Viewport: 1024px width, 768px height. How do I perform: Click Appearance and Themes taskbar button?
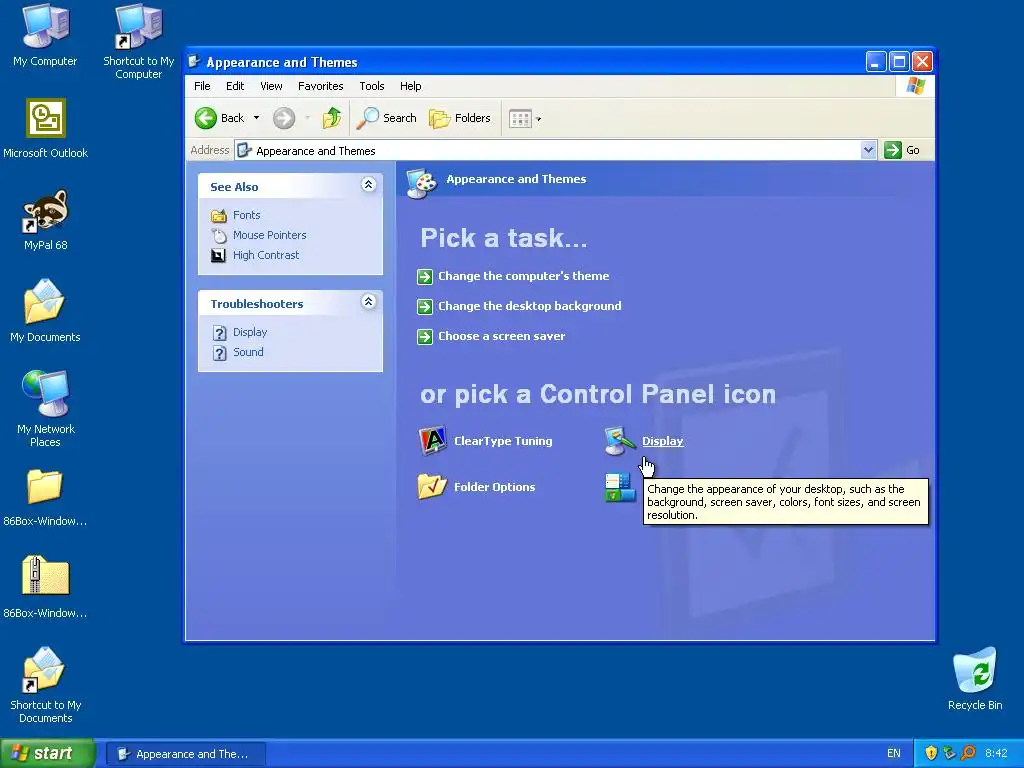point(185,754)
